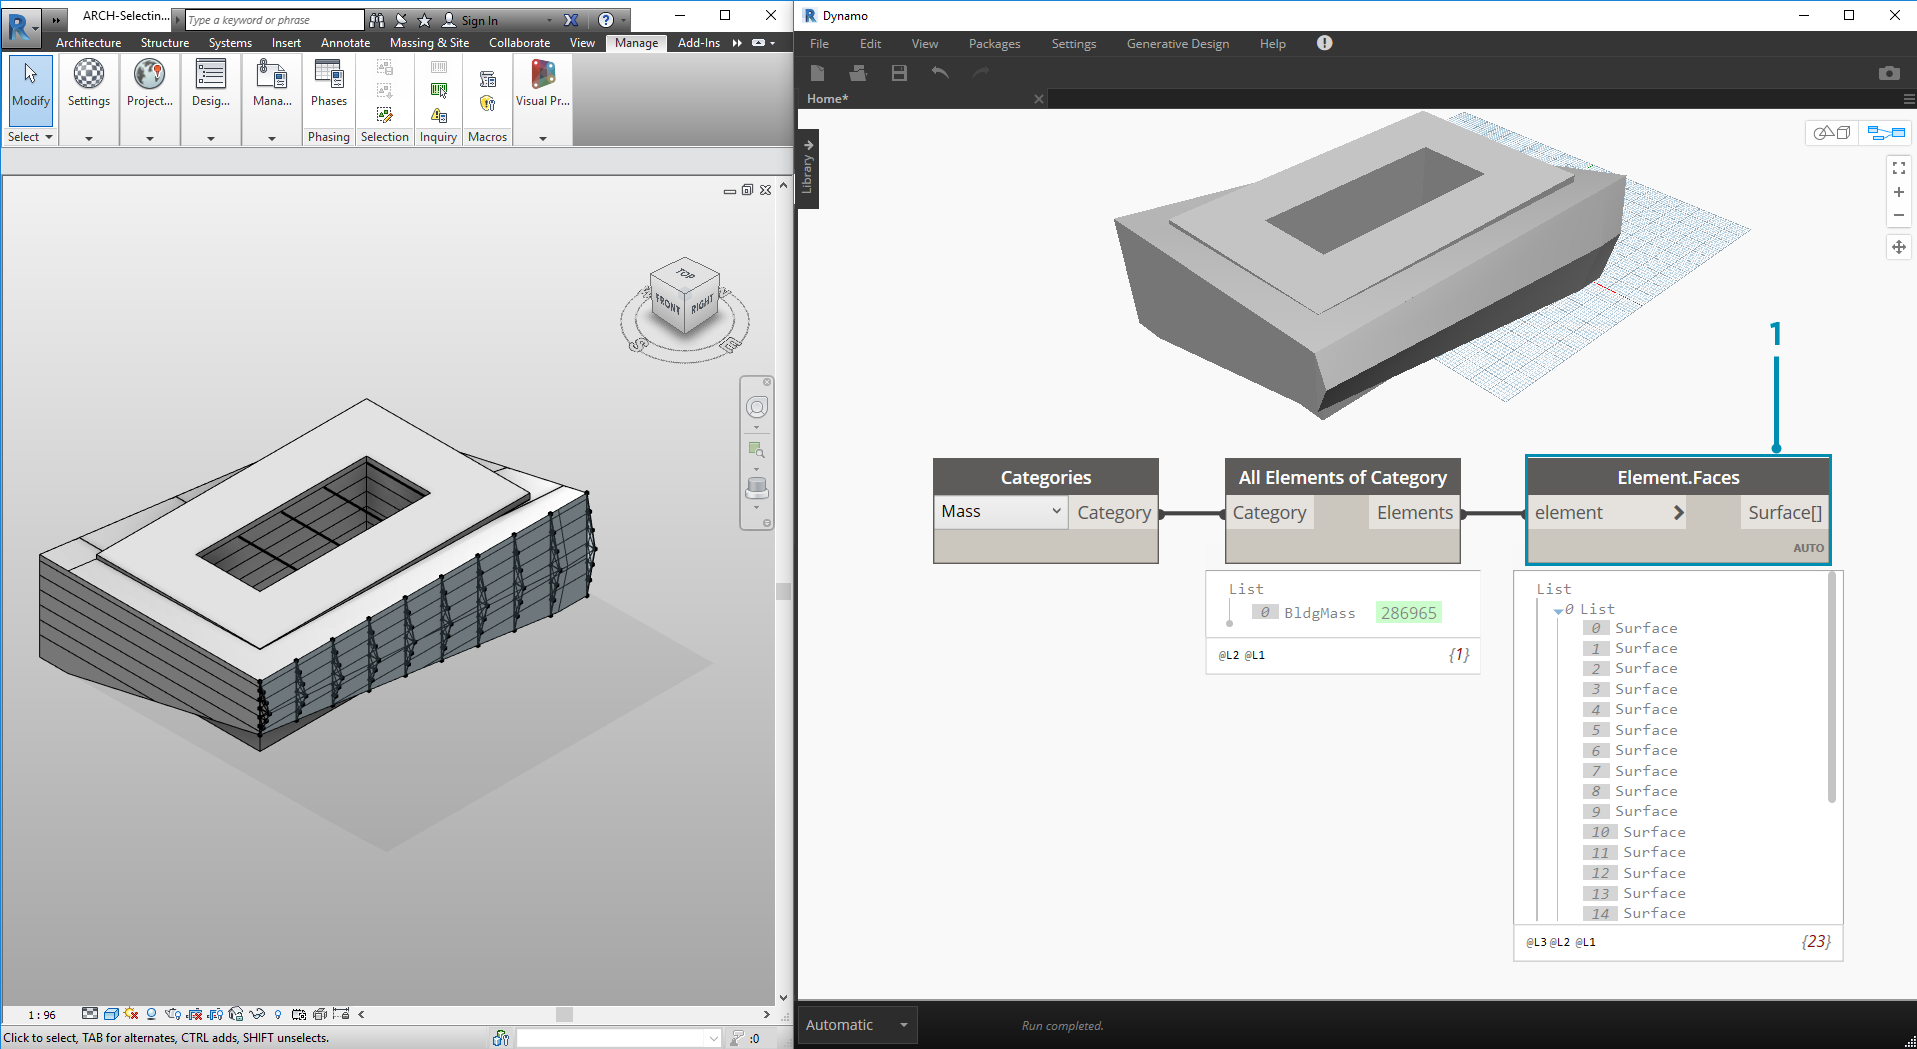1917x1049 pixels.
Task: Create a new Dynamo file
Action: (x=817, y=73)
